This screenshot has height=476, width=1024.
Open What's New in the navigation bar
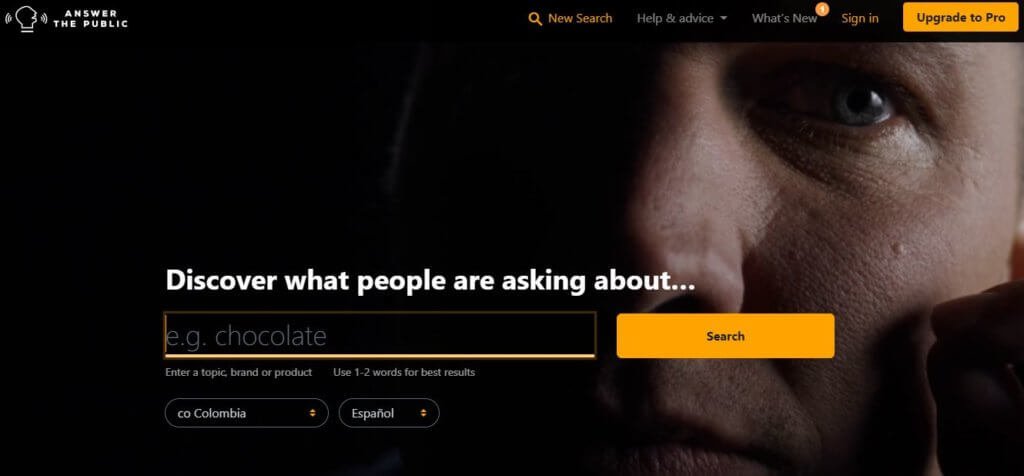(x=784, y=18)
